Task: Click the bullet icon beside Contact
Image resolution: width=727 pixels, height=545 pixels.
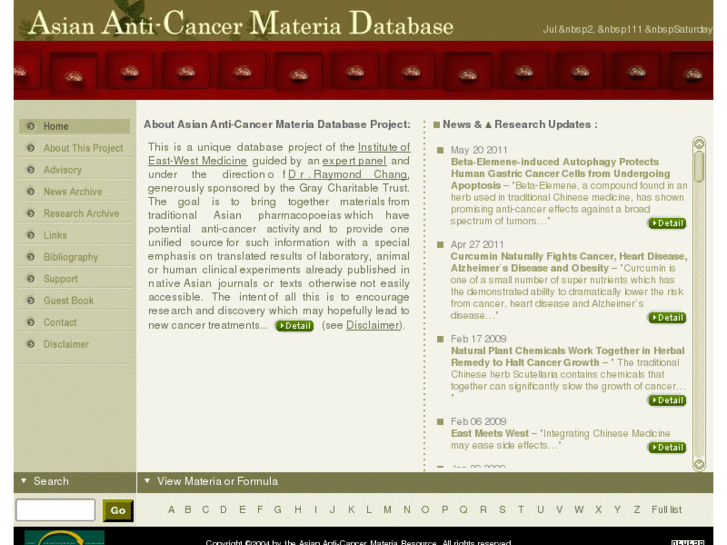Action: click(x=31, y=322)
